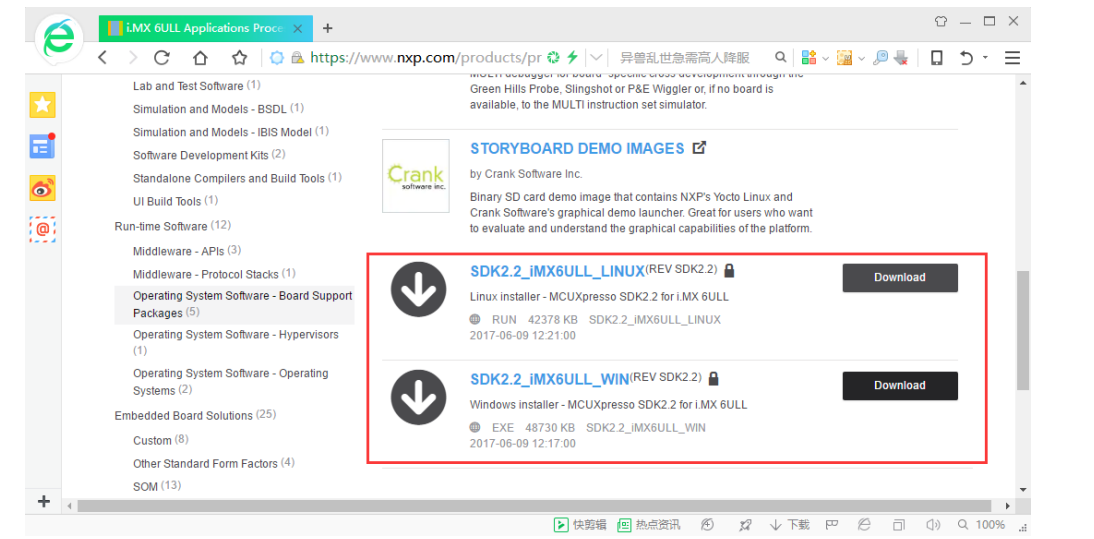Screen dimensions: 1094x539
Task: Open the address bar history dropdown
Action: click(597, 57)
